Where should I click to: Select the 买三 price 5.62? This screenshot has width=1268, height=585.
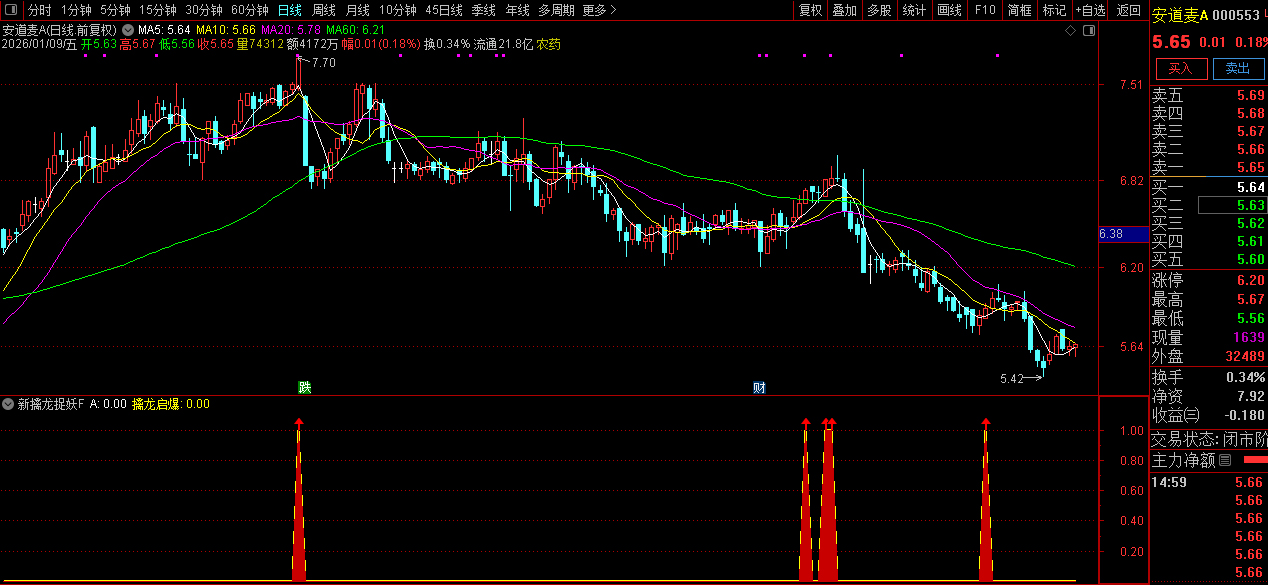1250,223
